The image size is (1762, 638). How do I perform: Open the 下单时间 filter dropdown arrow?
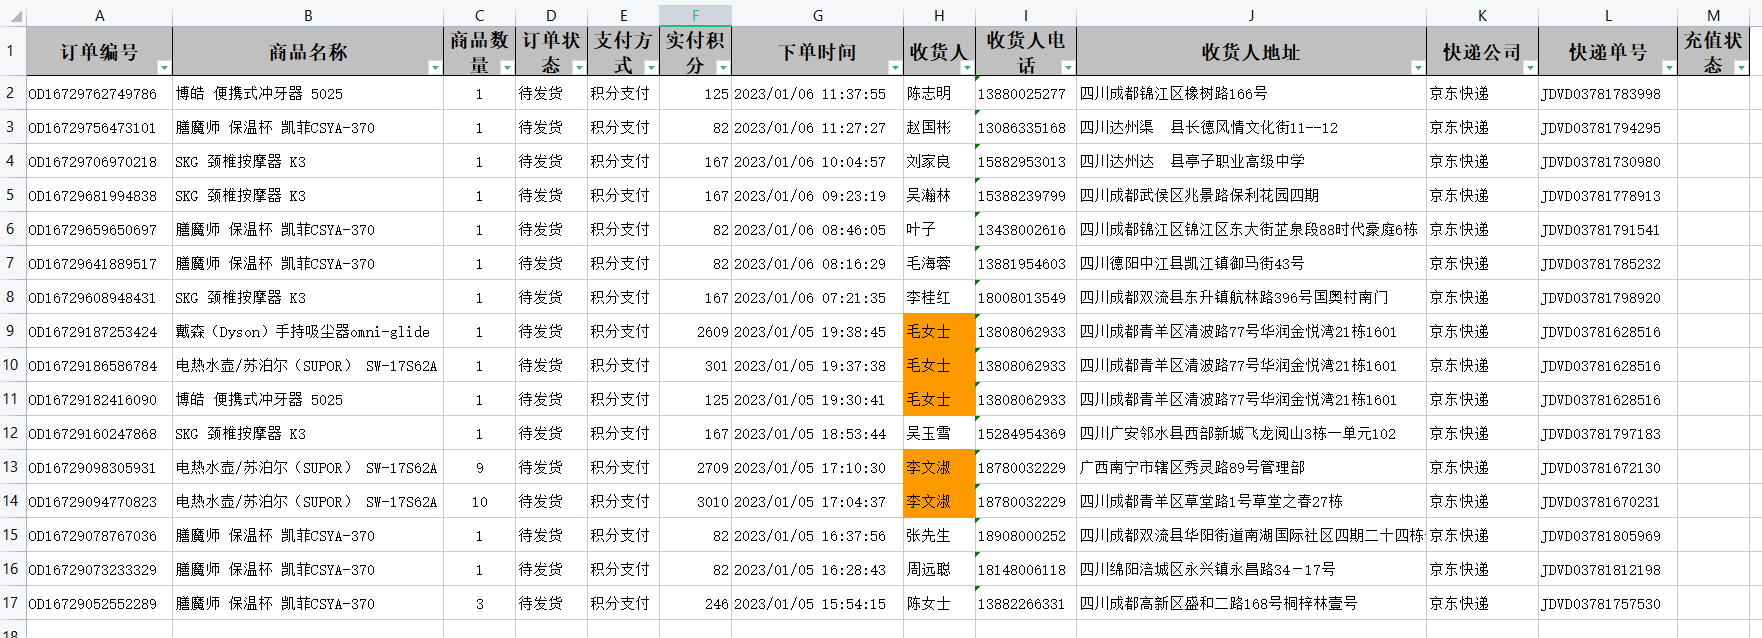pyautogui.click(x=894, y=67)
